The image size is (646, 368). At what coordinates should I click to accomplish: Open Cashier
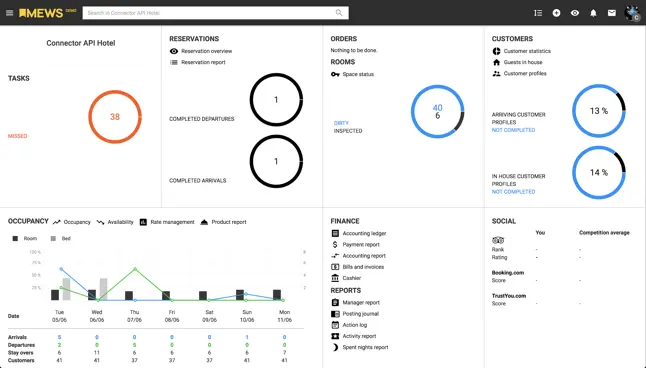(351, 278)
